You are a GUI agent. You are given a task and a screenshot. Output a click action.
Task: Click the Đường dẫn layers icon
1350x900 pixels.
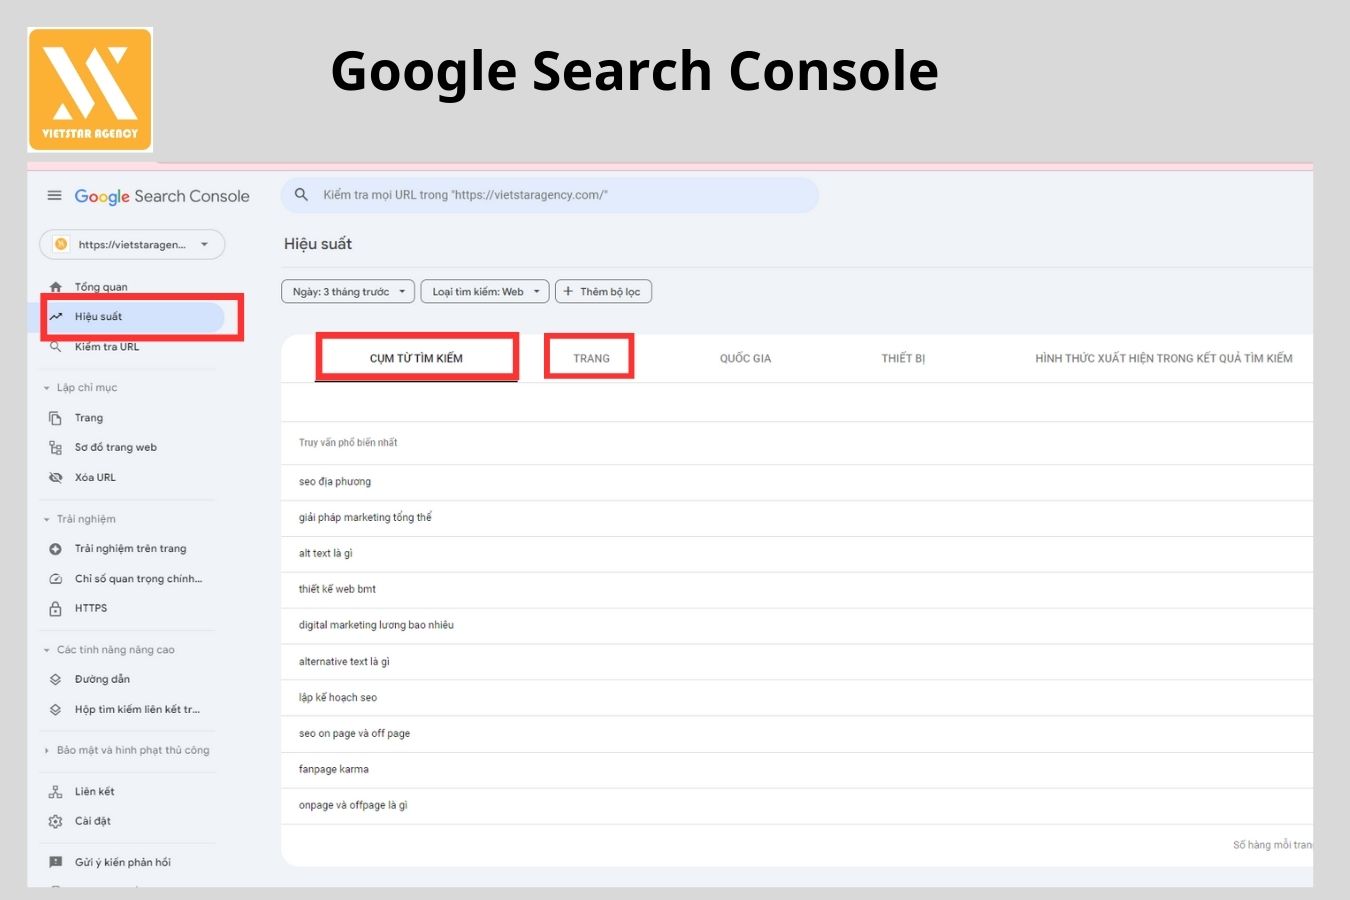pyautogui.click(x=56, y=680)
